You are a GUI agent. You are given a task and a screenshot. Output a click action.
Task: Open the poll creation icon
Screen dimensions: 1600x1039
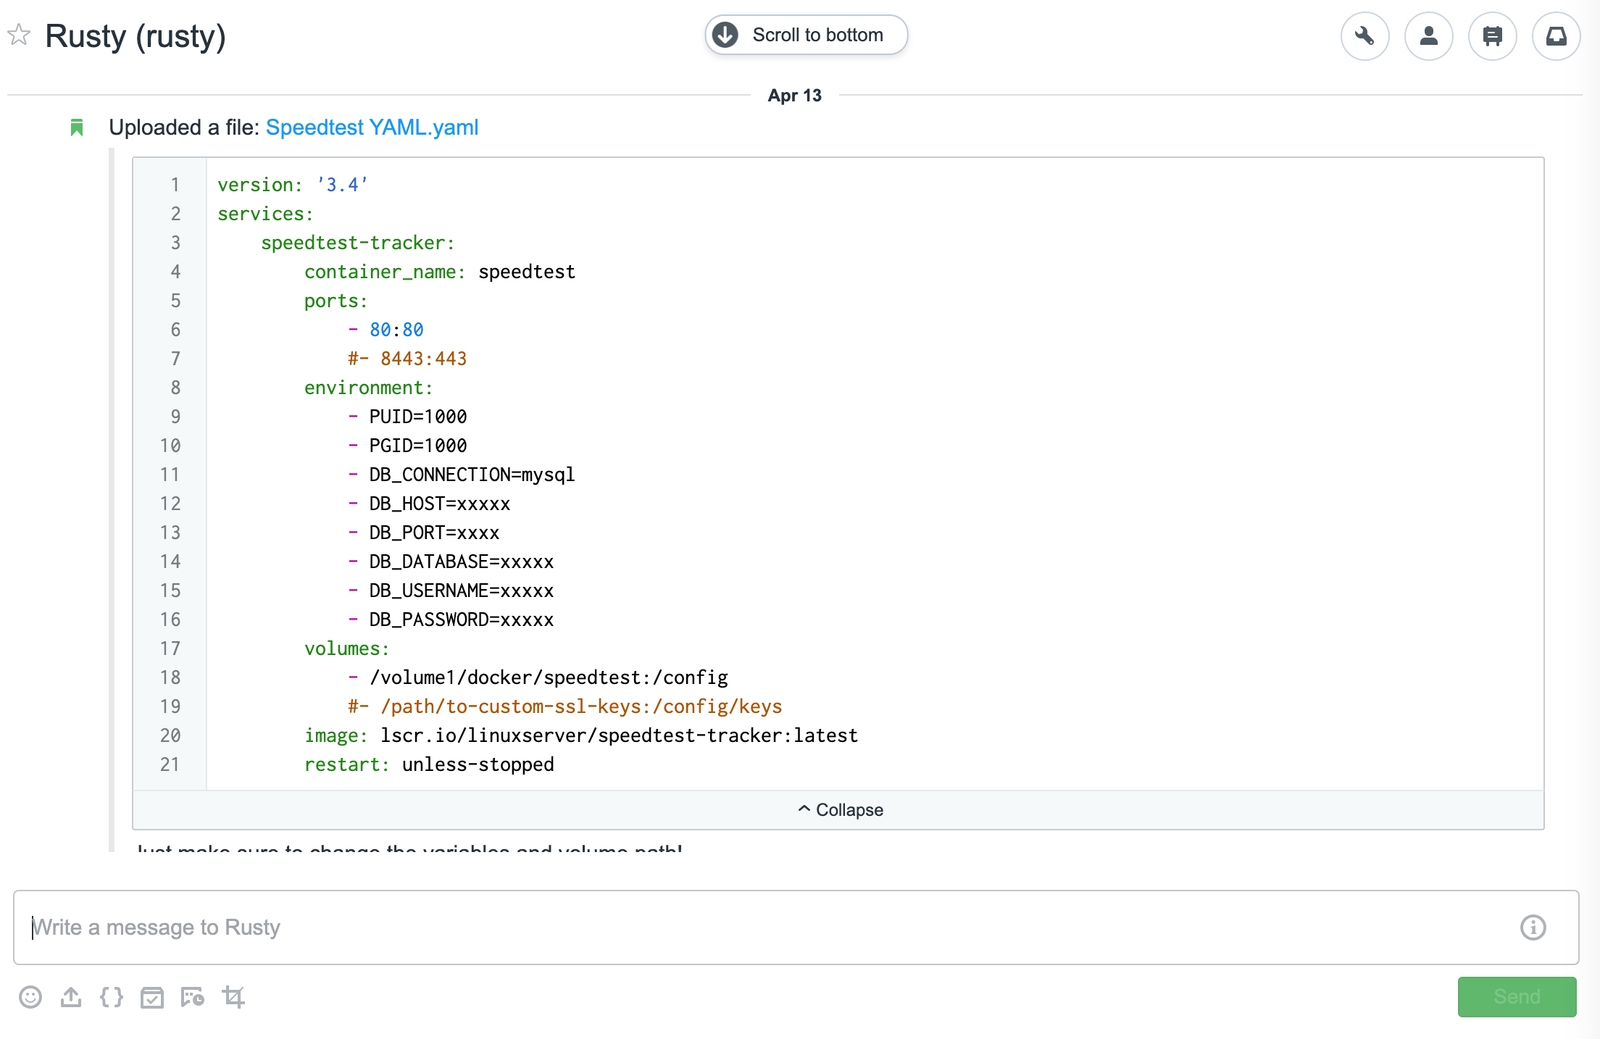pos(152,997)
